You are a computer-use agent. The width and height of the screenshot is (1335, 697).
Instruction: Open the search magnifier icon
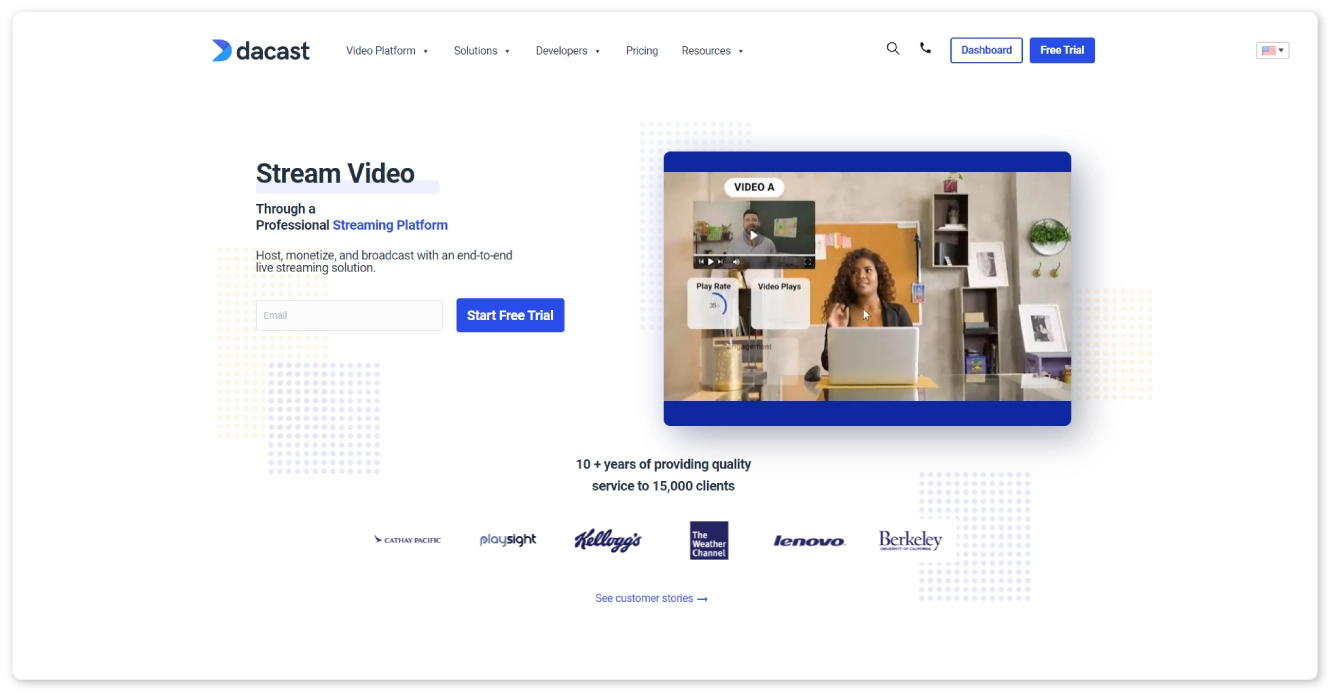pos(893,48)
